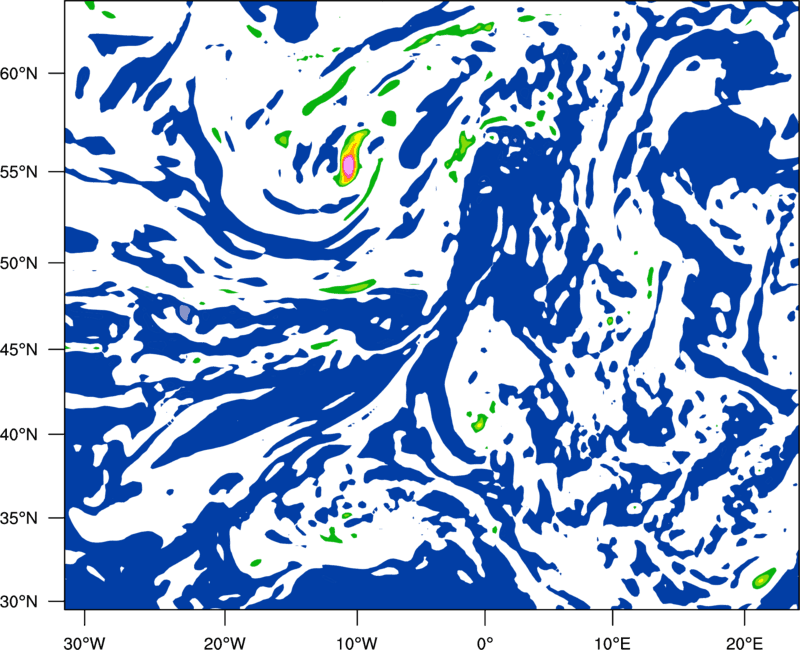Click the pink maximum core near 55°N 10°W
Image resolution: width=800 pixels, height=650 pixels.
click(x=348, y=165)
